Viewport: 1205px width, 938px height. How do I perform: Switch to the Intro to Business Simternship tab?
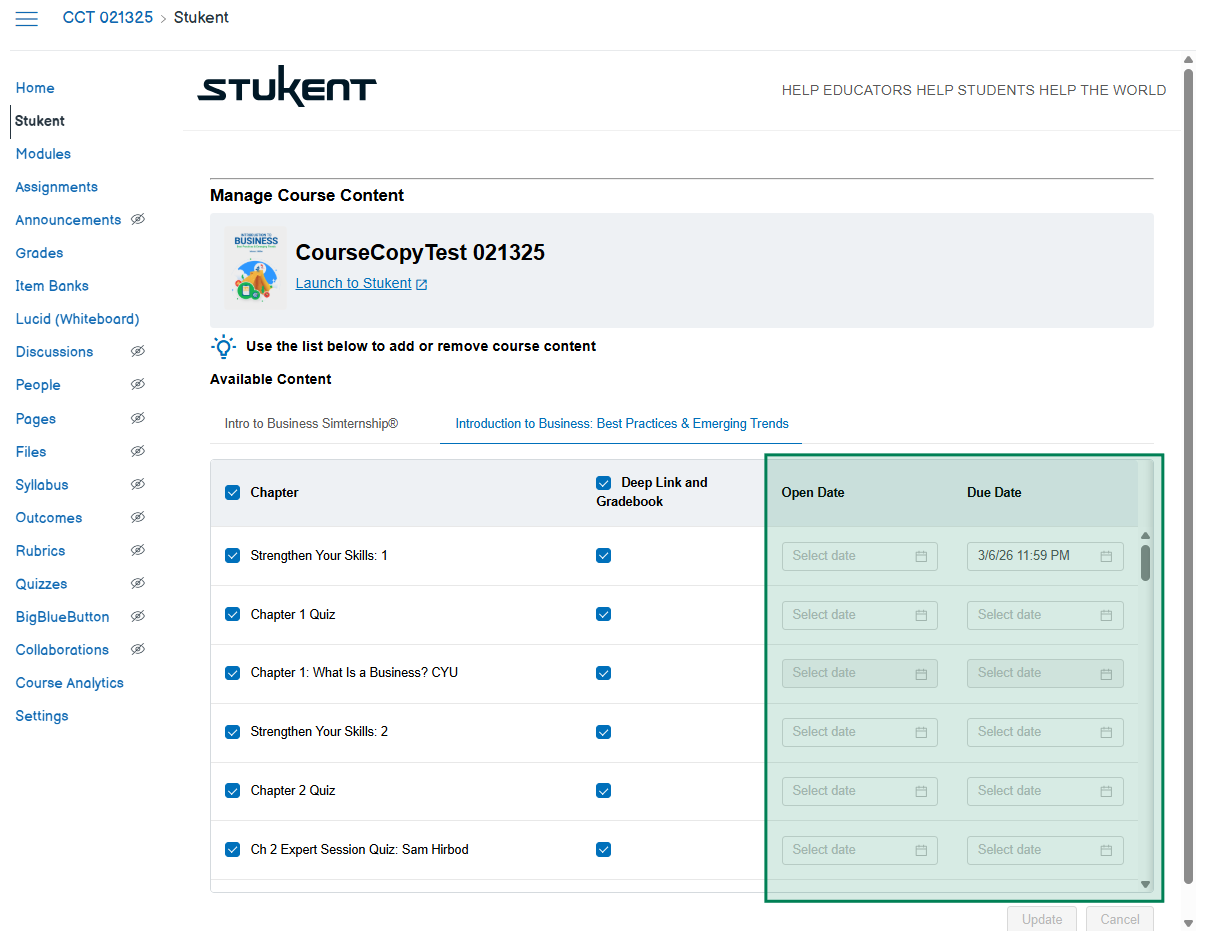pos(311,424)
